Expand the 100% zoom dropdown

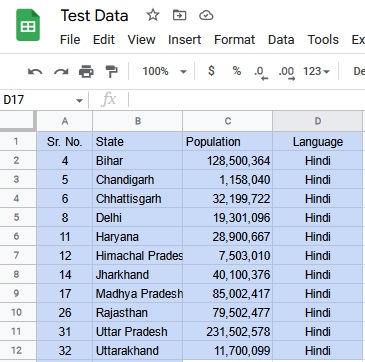164,71
